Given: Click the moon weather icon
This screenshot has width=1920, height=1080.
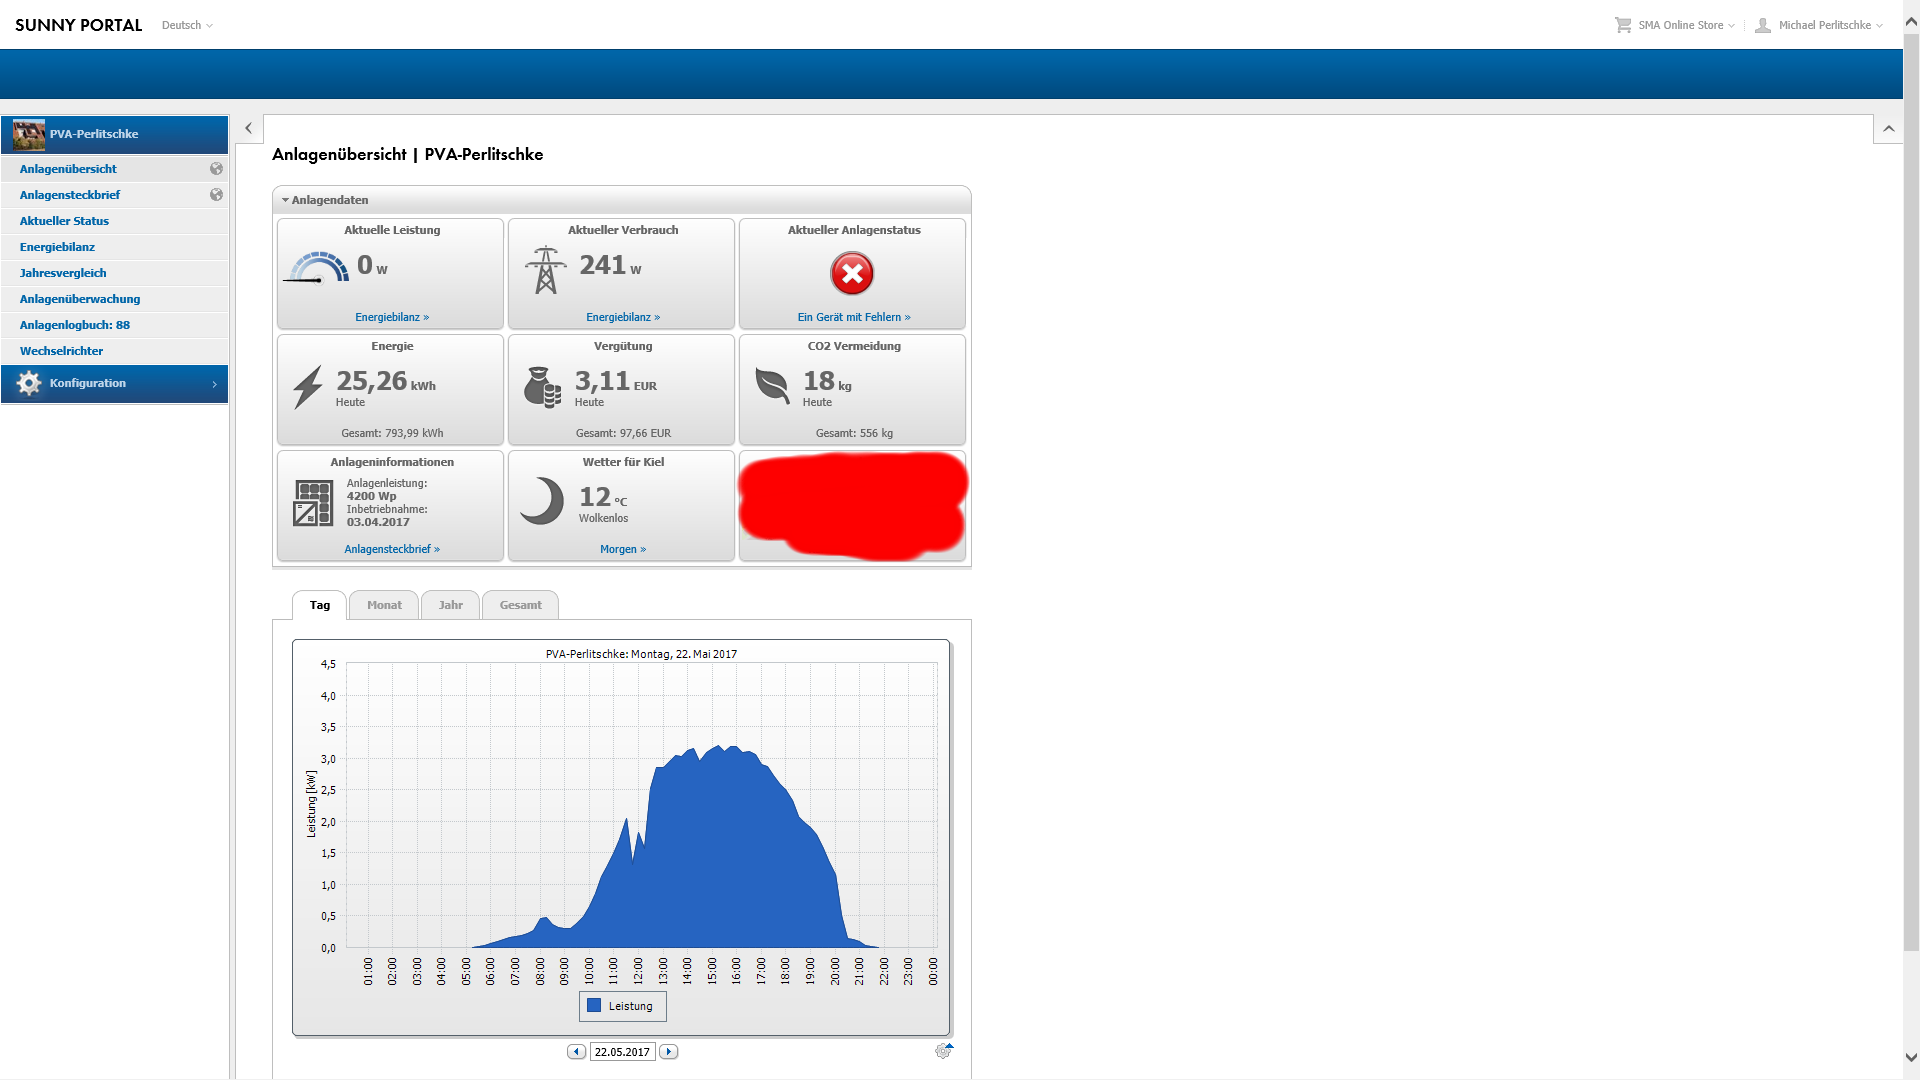Looking at the screenshot, I should (x=543, y=500).
